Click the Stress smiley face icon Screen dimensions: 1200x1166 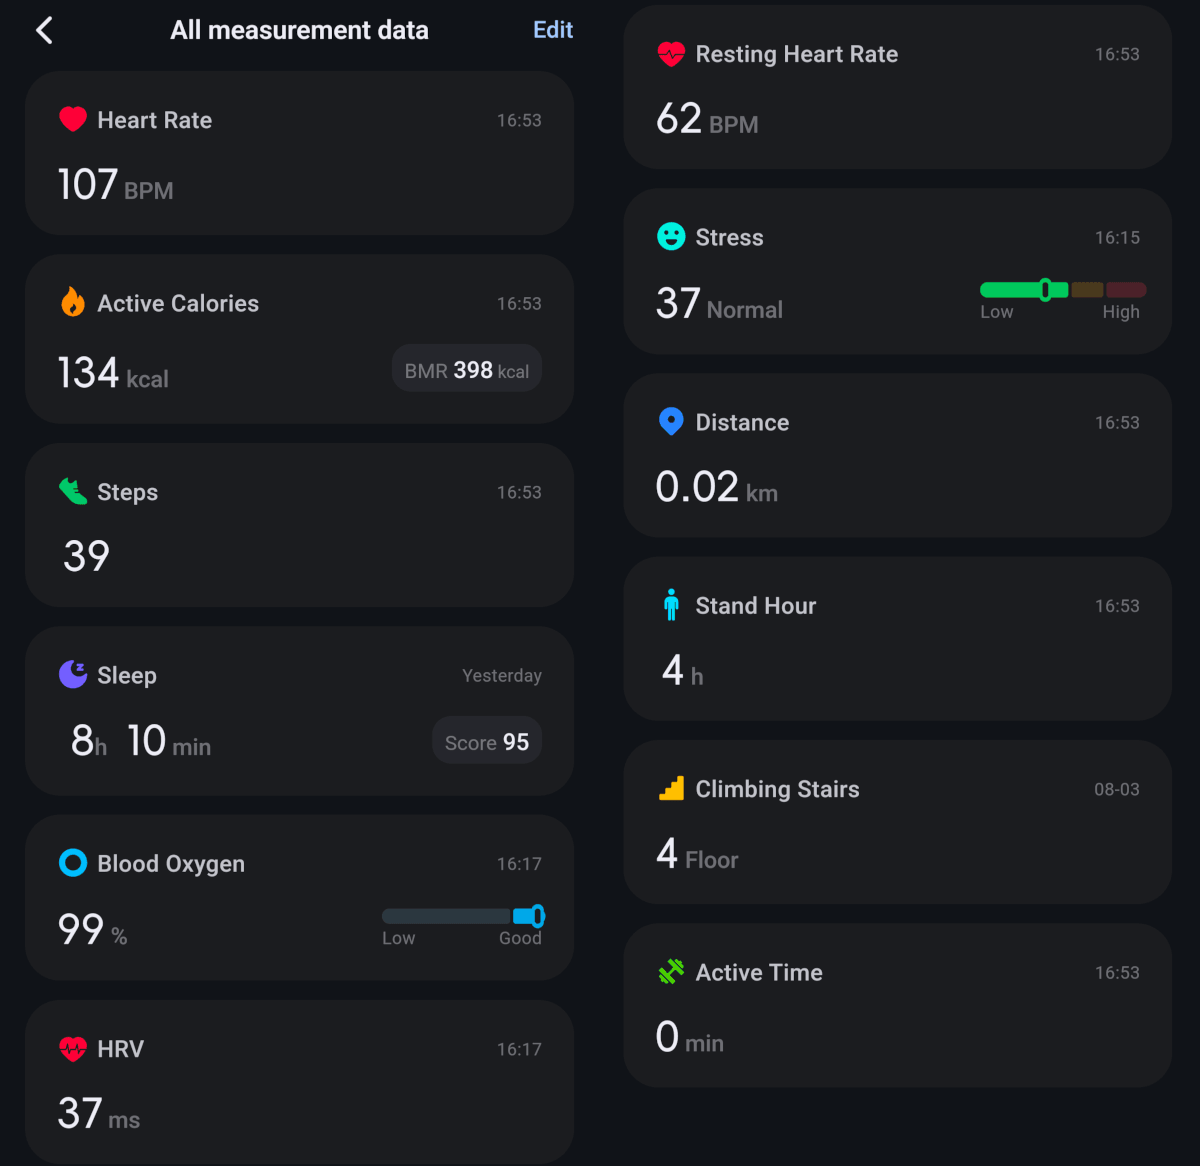point(671,237)
